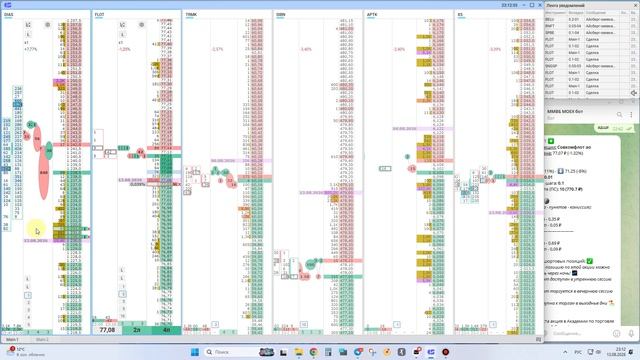Switch to the Main 1 workspace tab
The width and height of the screenshot is (640, 360).
coord(12,340)
